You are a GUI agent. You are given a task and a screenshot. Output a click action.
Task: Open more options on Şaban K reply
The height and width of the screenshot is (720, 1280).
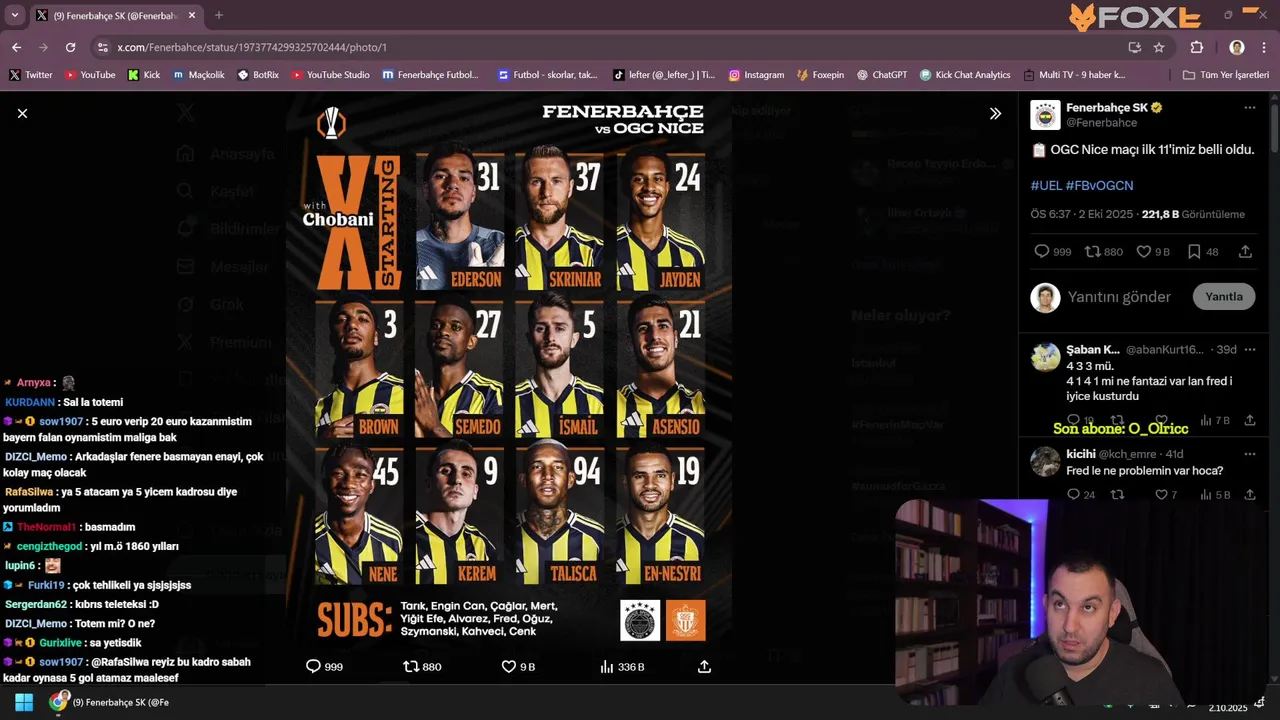[1249, 350]
